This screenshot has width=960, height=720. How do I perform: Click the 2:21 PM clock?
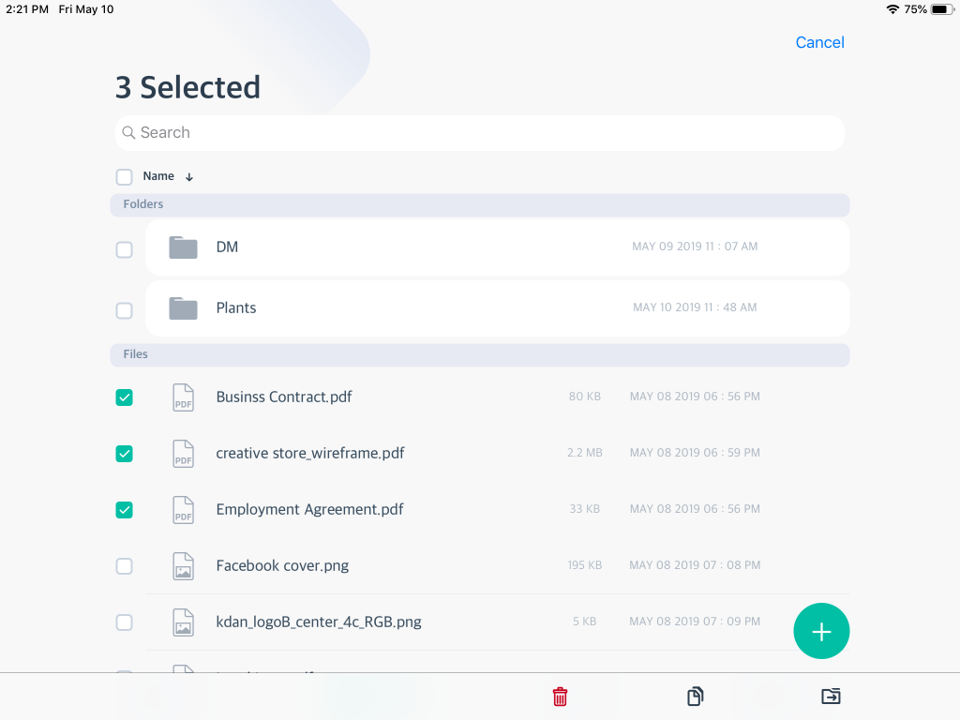[27, 9]
